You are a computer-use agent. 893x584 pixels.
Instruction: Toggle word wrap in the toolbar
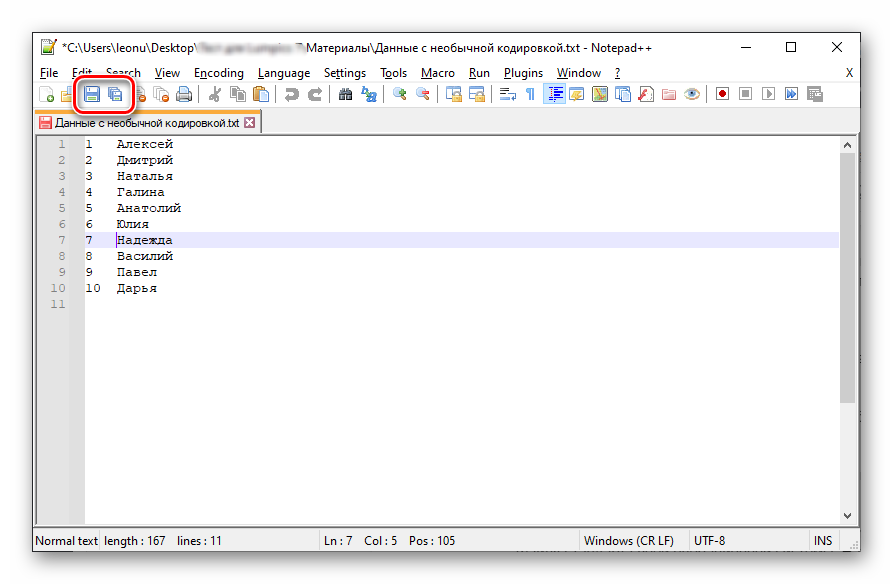tap(507, 94)
